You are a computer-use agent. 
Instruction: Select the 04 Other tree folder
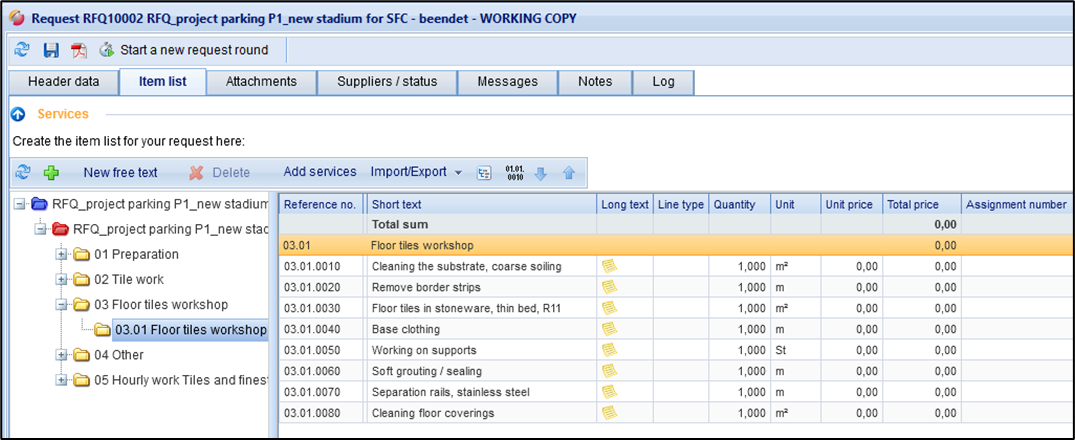[x=118, y=354]
